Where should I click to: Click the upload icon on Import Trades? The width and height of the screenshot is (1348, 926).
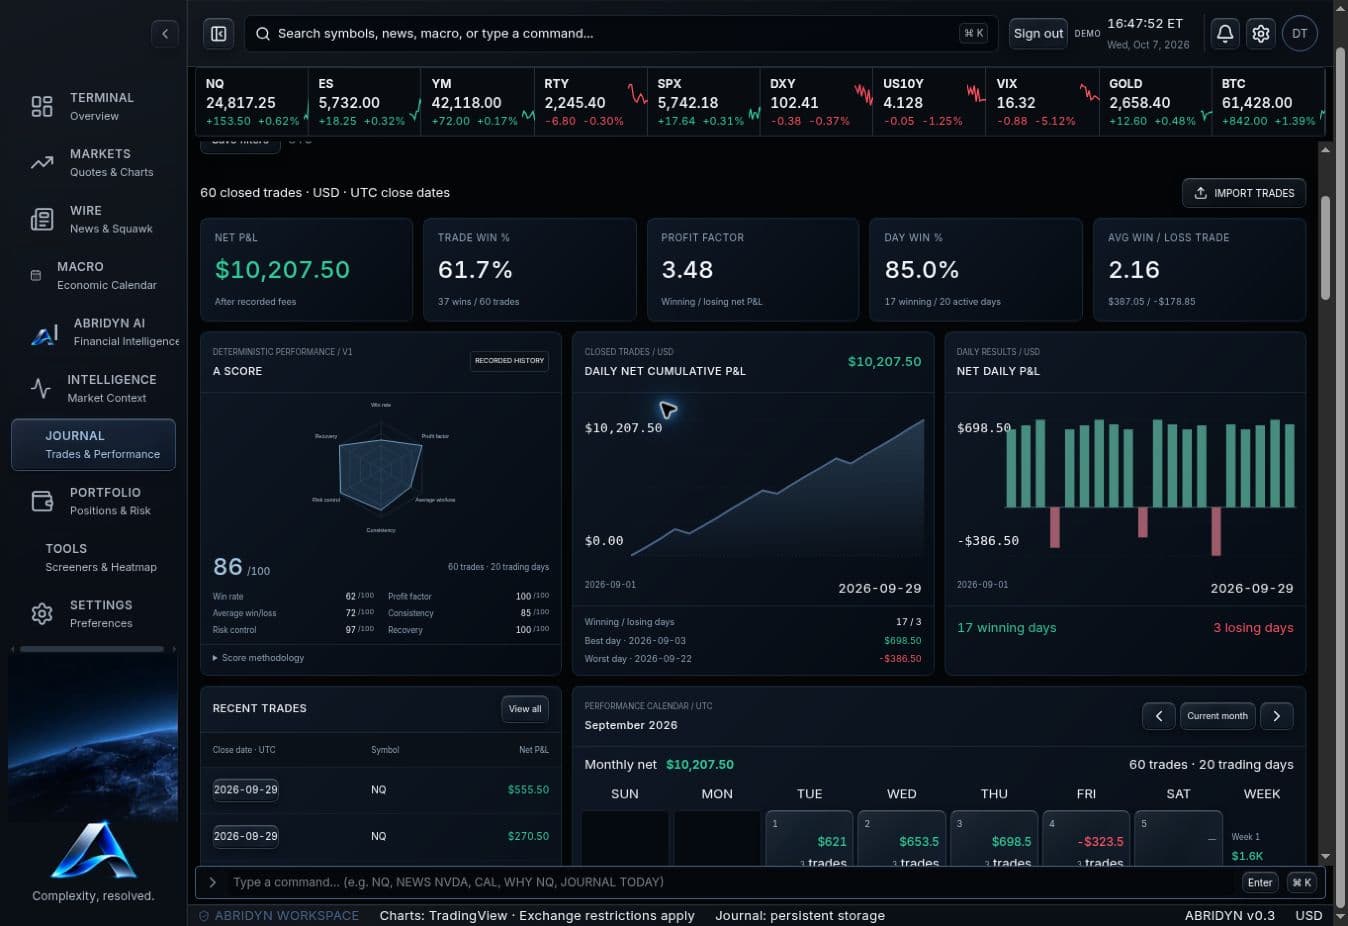pos(1200,193)
